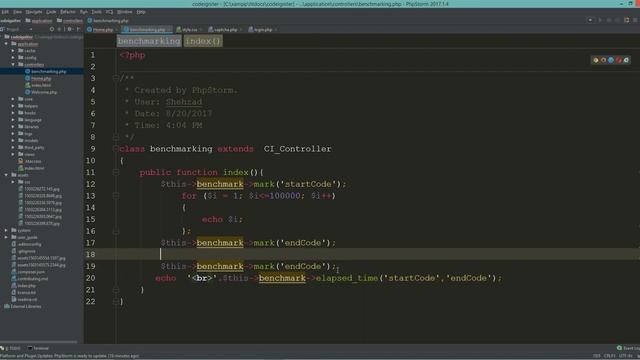Click fold end marker at line 21
This screenshot has height=360, width=640.
tap(116, 289)
